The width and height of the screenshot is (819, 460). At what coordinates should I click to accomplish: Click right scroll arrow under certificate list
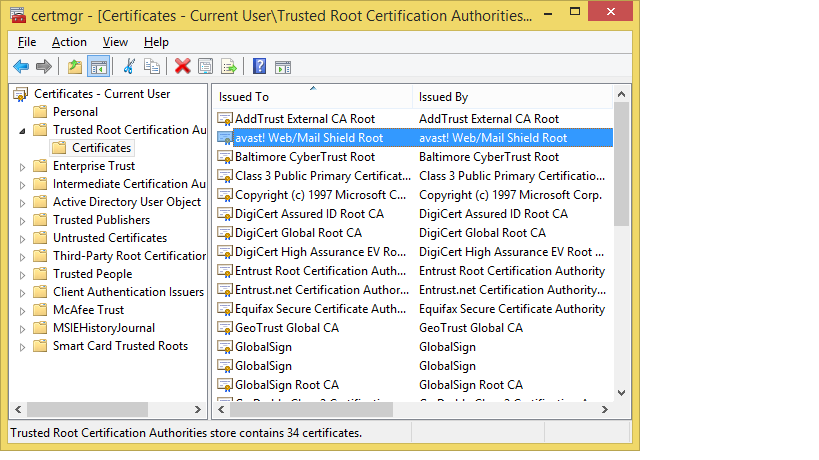[605, 410]
